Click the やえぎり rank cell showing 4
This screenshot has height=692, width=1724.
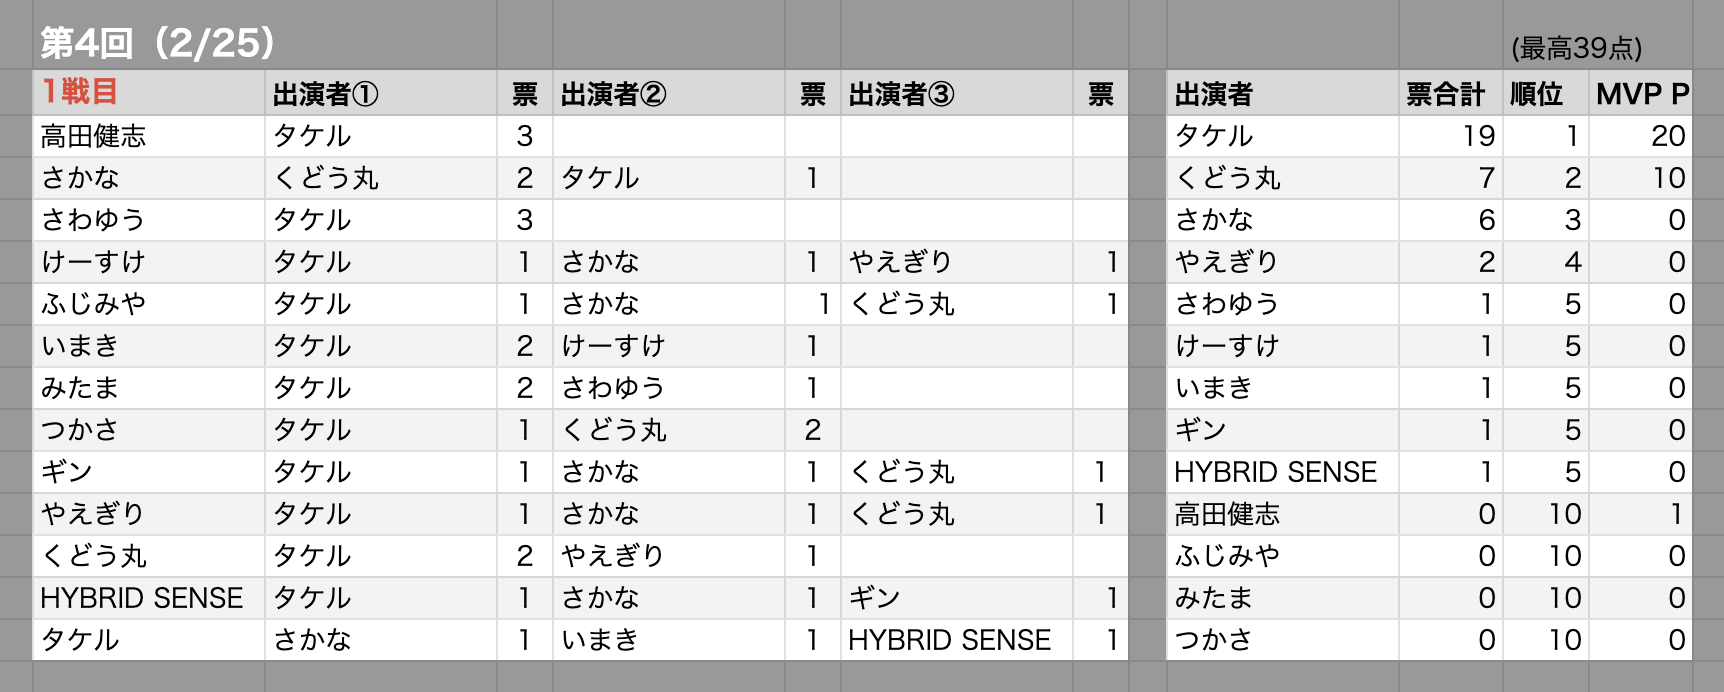point(1545,262)
